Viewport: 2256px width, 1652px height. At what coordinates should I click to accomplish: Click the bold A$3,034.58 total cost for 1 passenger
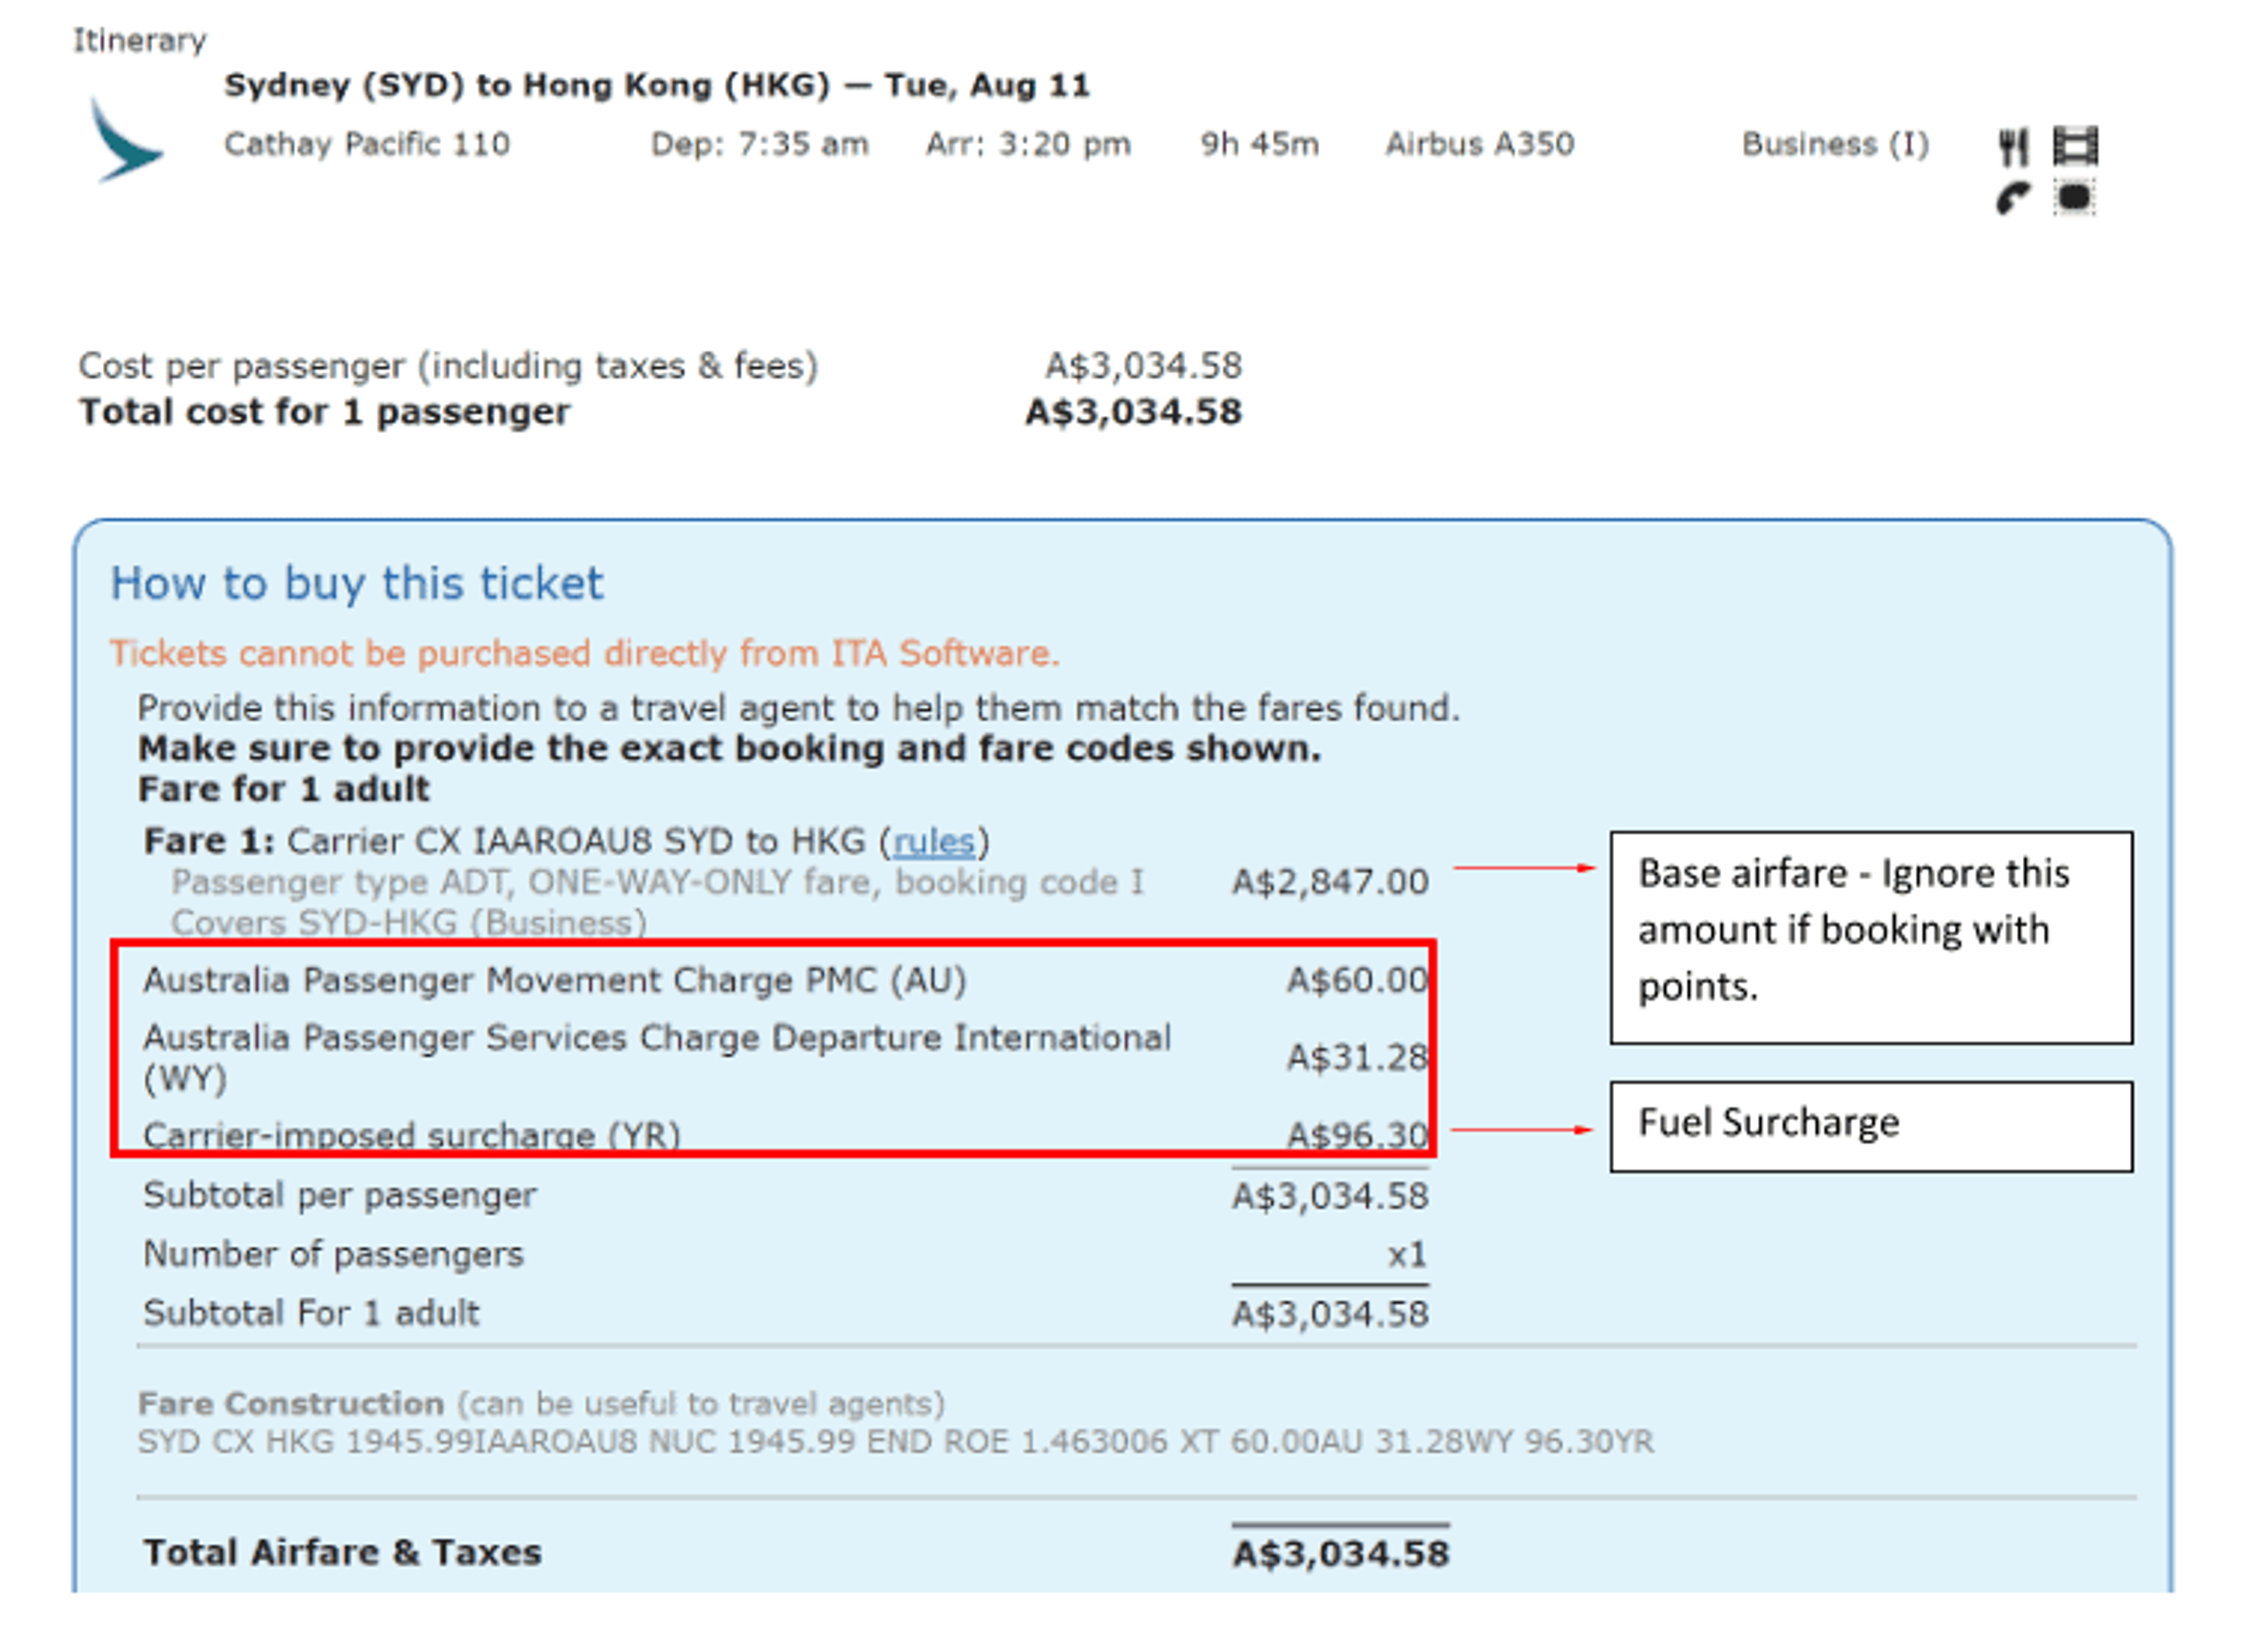tap(1133, 412)
